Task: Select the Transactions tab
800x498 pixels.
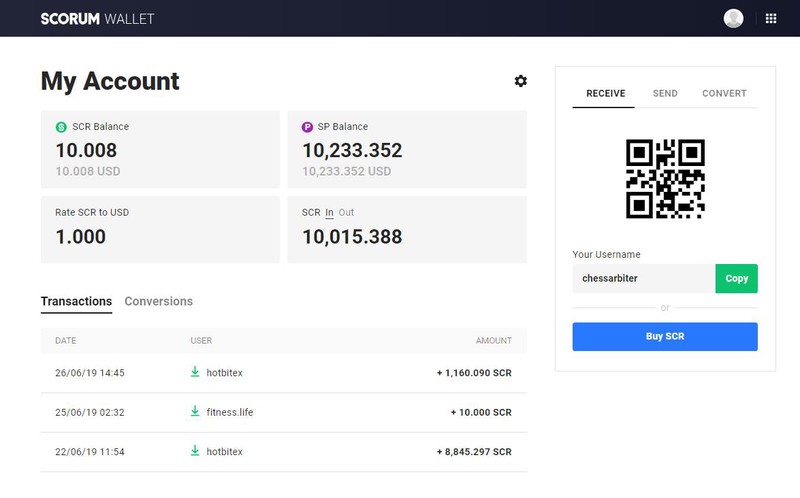Action: pyautogui.click(x=77, y=301)
